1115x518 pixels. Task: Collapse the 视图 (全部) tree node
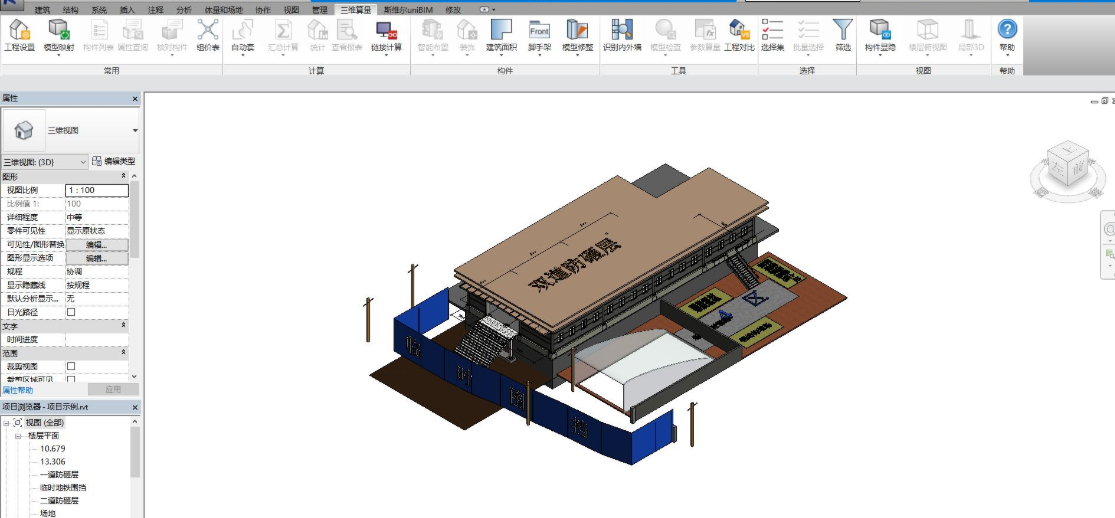pyautogui.click(x=6, y=423)
